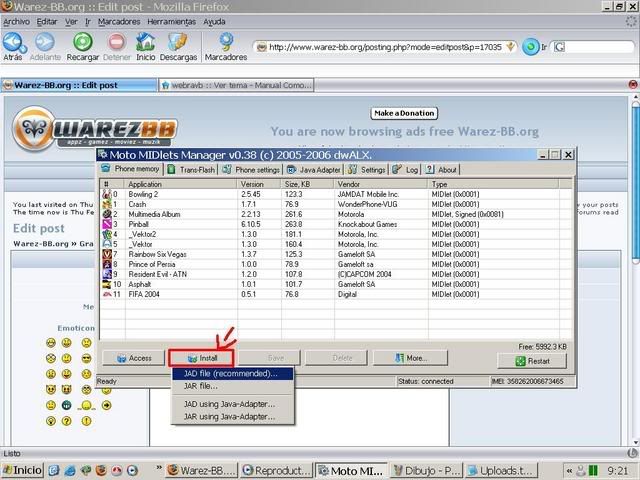Screen dimensions: 640x480
Task: Sort by the Size, KB column header
Action: pyautogui.click(x=308, y=184)
